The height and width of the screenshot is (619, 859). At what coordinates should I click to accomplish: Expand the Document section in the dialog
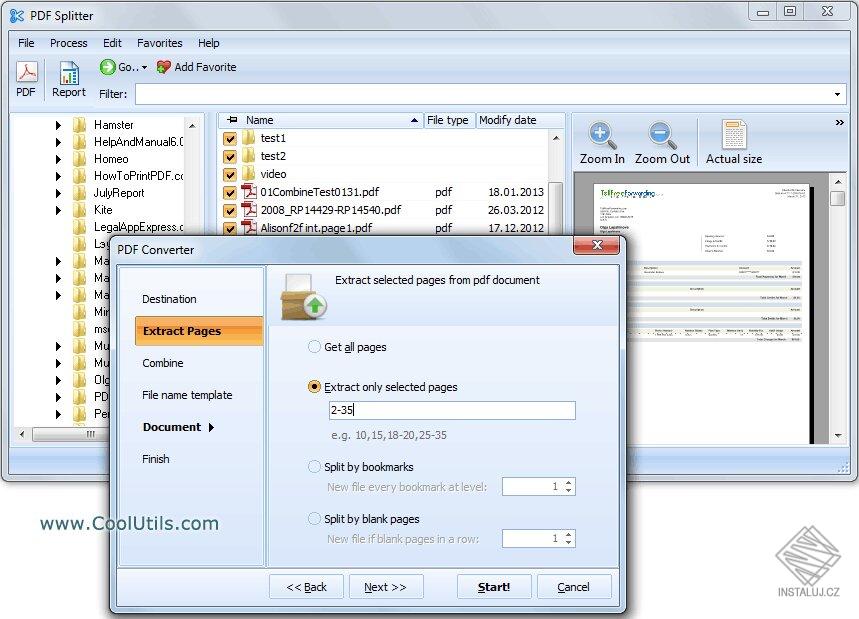point(172,427)
